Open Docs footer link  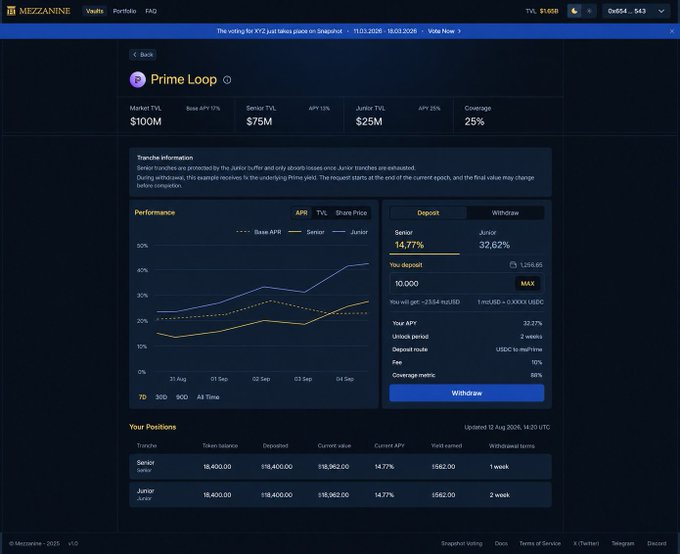[x=501, y=543]
